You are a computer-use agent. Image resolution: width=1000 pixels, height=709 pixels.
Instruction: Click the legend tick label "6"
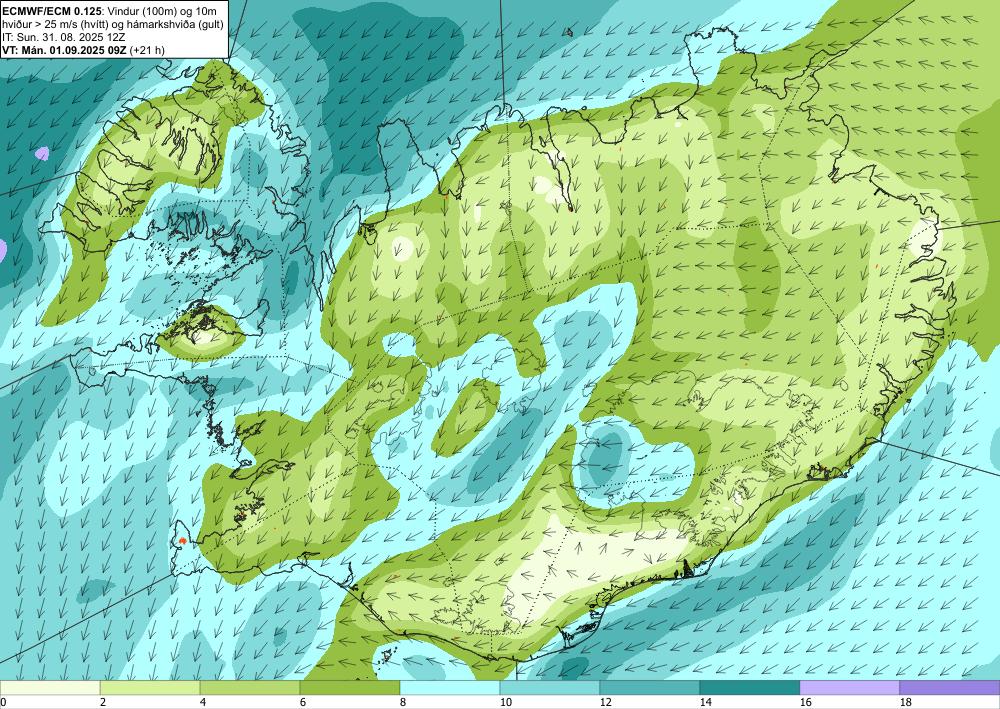302,703
